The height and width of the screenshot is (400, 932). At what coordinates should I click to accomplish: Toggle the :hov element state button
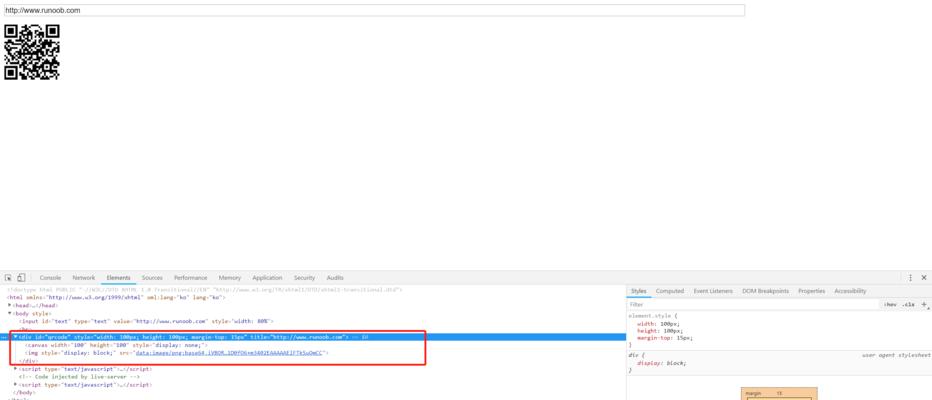(889, 304)
